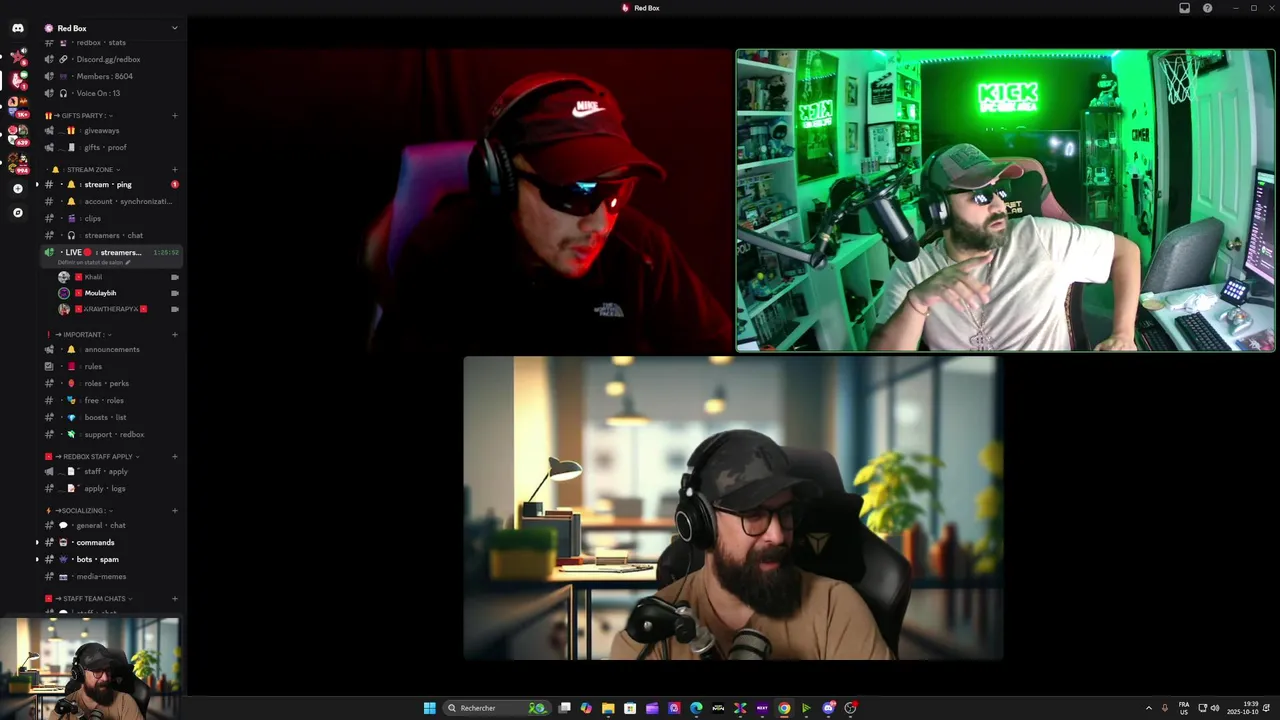Open Task View from the taskbar

click(564, 708)
